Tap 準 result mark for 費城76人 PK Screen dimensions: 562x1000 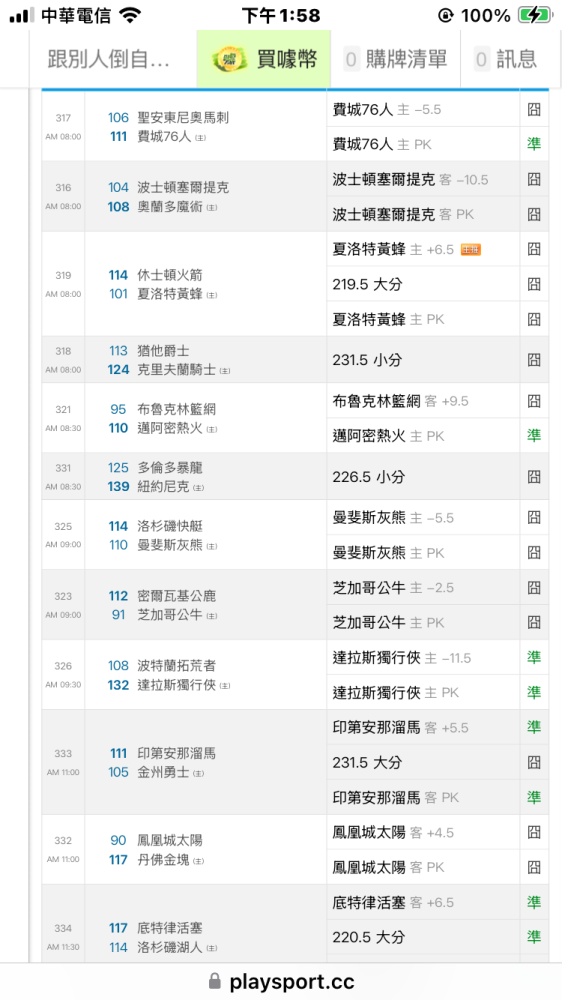coord(534,144)
